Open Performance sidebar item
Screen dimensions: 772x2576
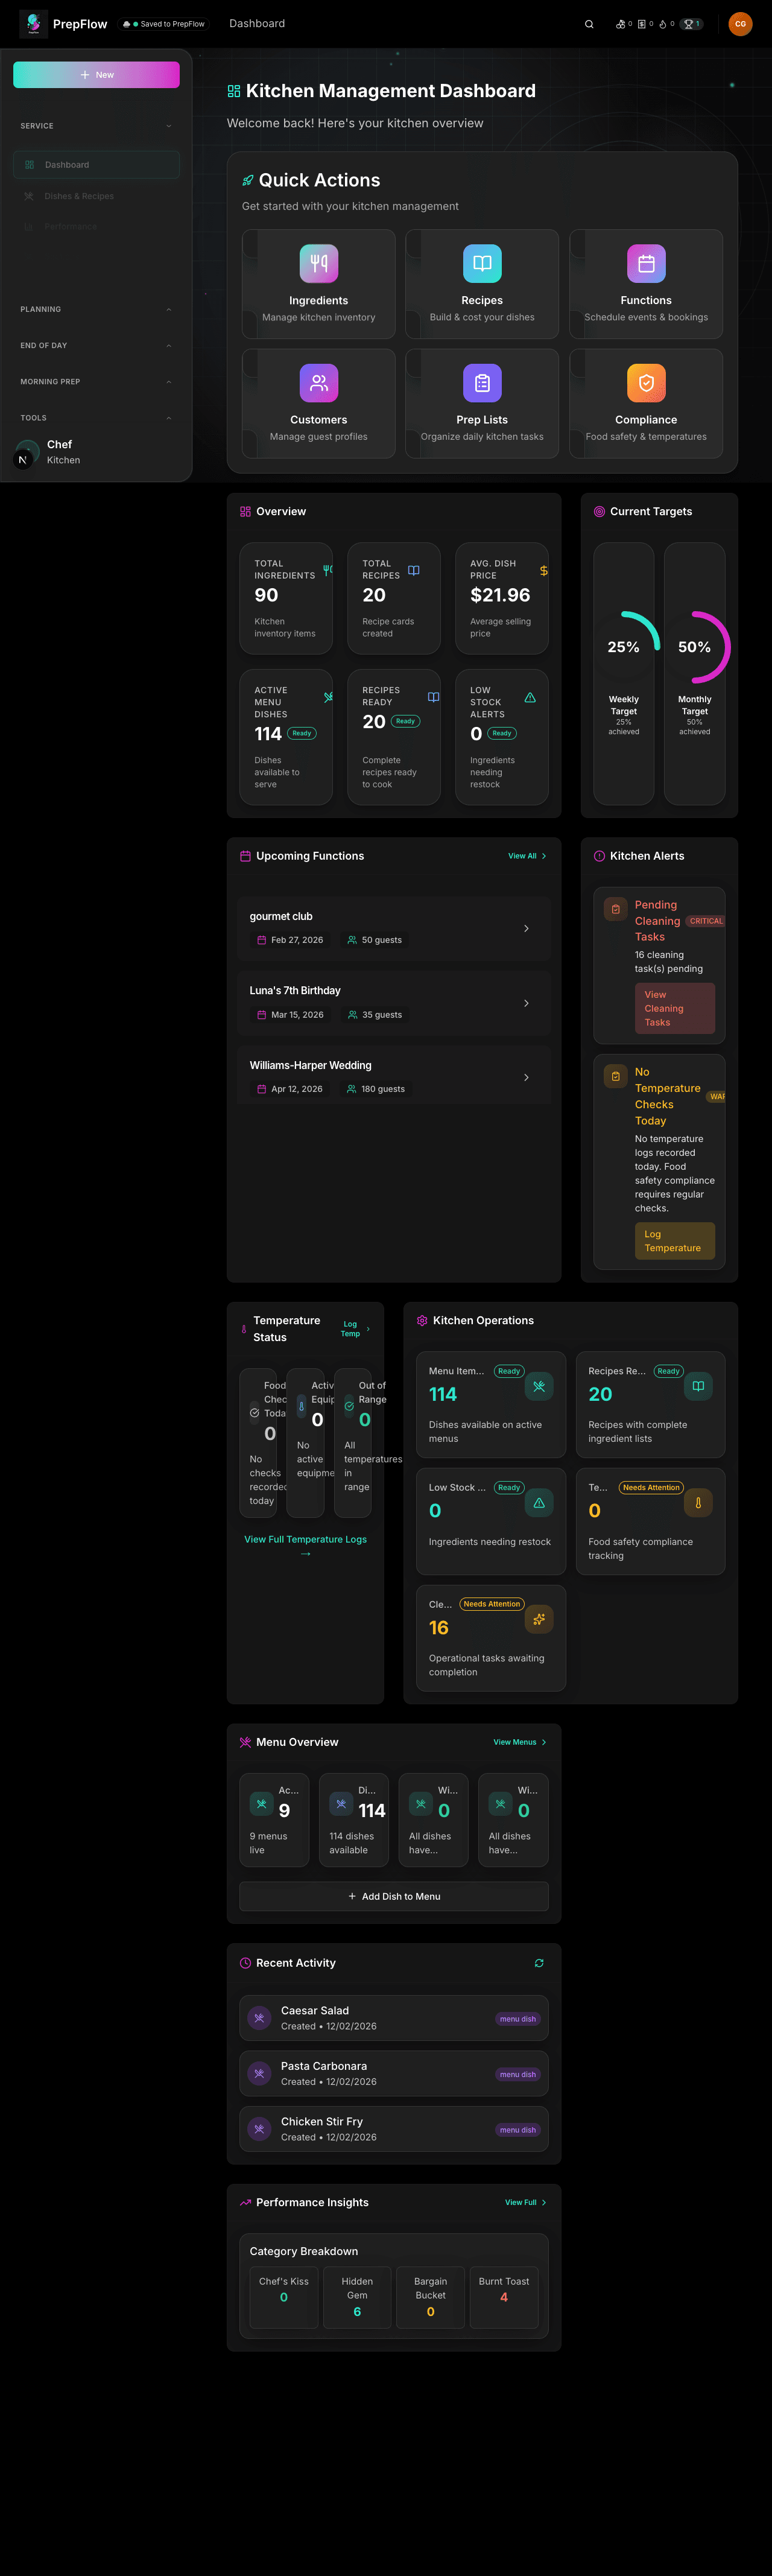click(x=96, y=227)
